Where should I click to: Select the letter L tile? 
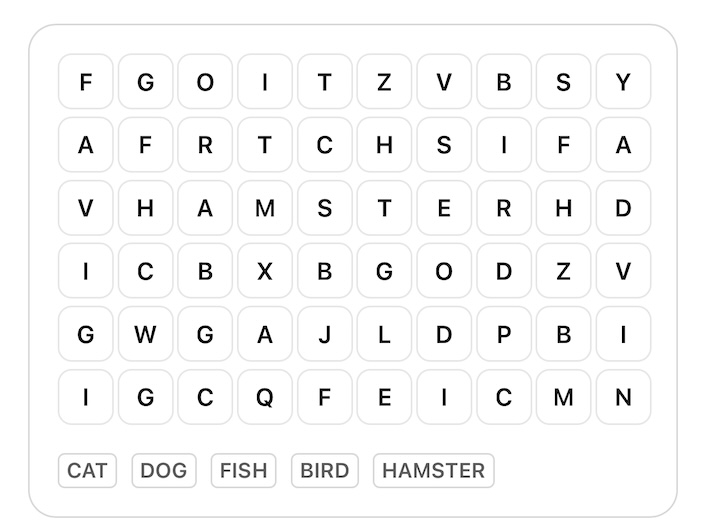click(x=384, y=334)
